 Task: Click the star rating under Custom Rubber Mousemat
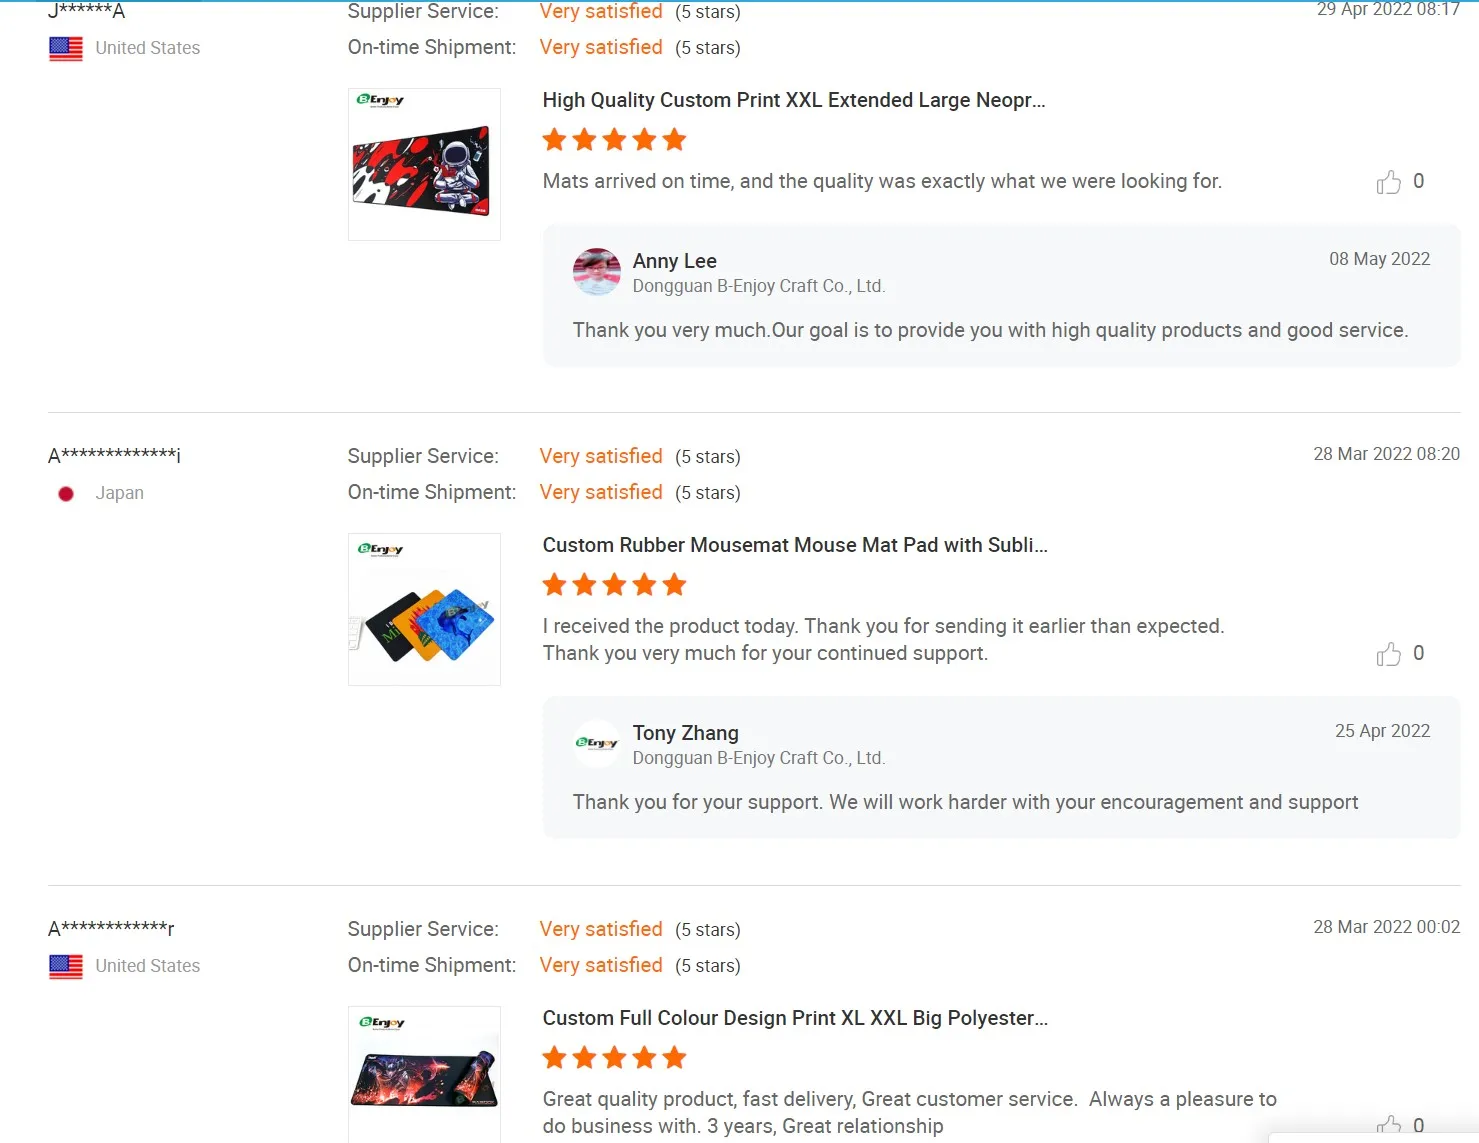pyautogui.click(x=614, y=585)
